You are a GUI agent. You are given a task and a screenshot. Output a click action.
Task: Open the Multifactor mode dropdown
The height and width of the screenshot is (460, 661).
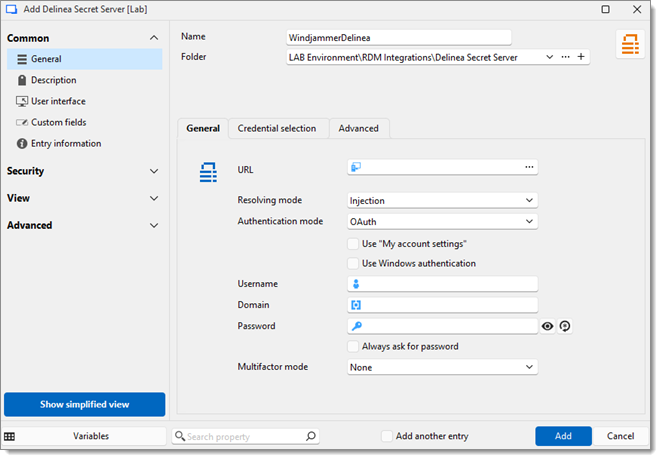pos(443,367)
